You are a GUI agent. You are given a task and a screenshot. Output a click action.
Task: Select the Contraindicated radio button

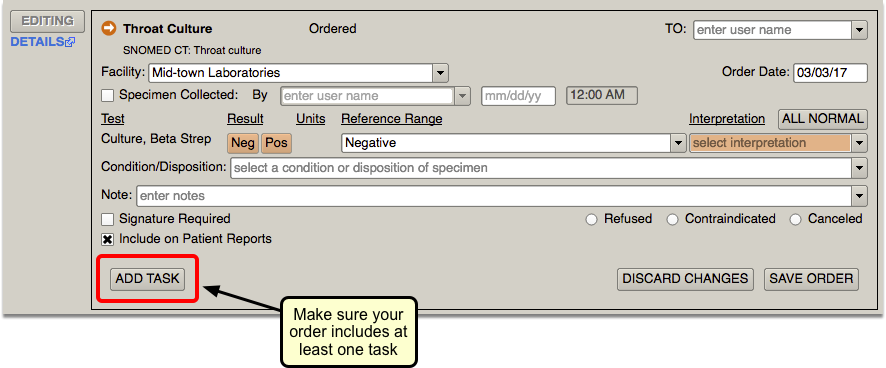pyautogui.click(x=672, y=219)
